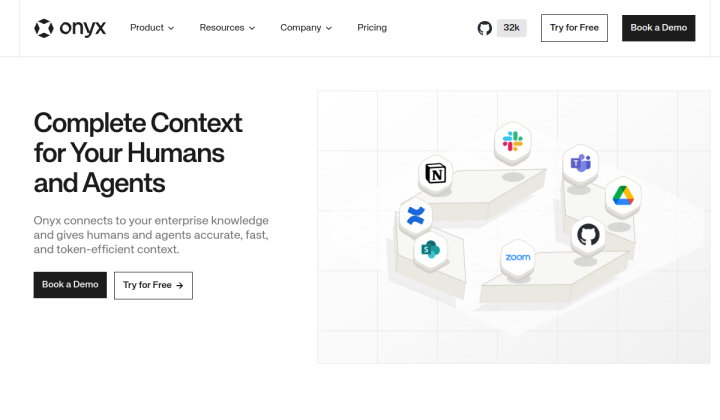
Task: Click the Onyx logo in the header
Action: pos(70,28)
